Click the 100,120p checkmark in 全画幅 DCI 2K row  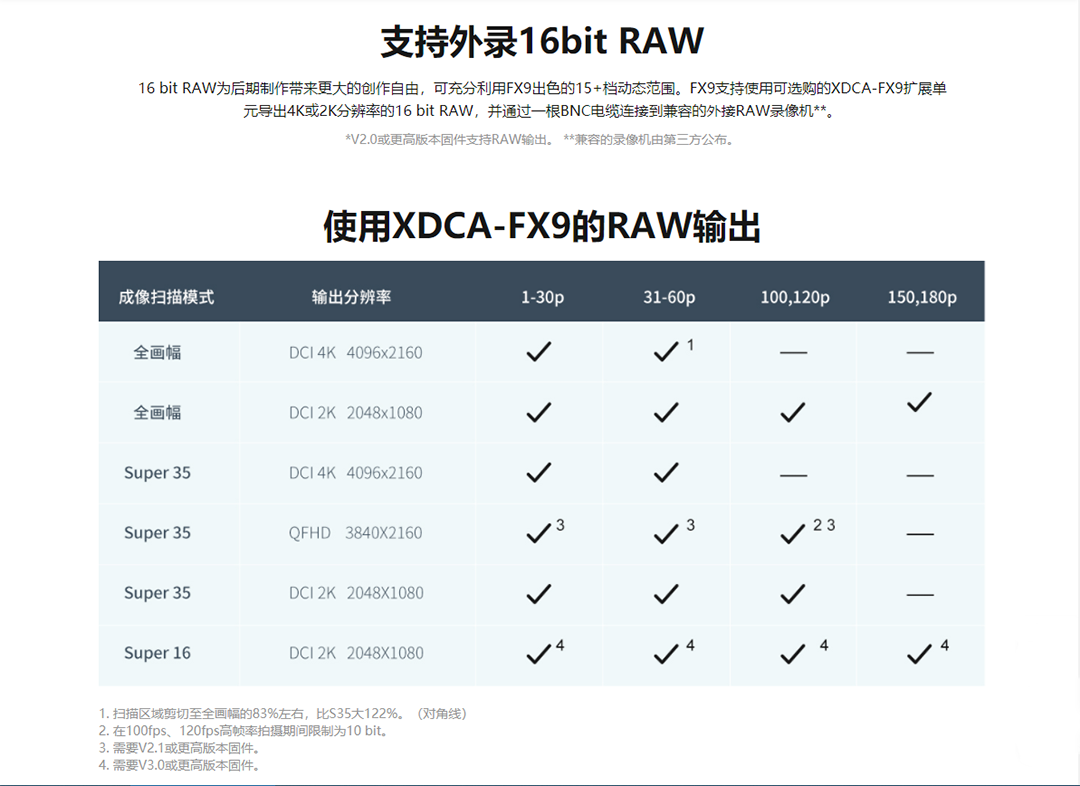(x=793, y=412)
